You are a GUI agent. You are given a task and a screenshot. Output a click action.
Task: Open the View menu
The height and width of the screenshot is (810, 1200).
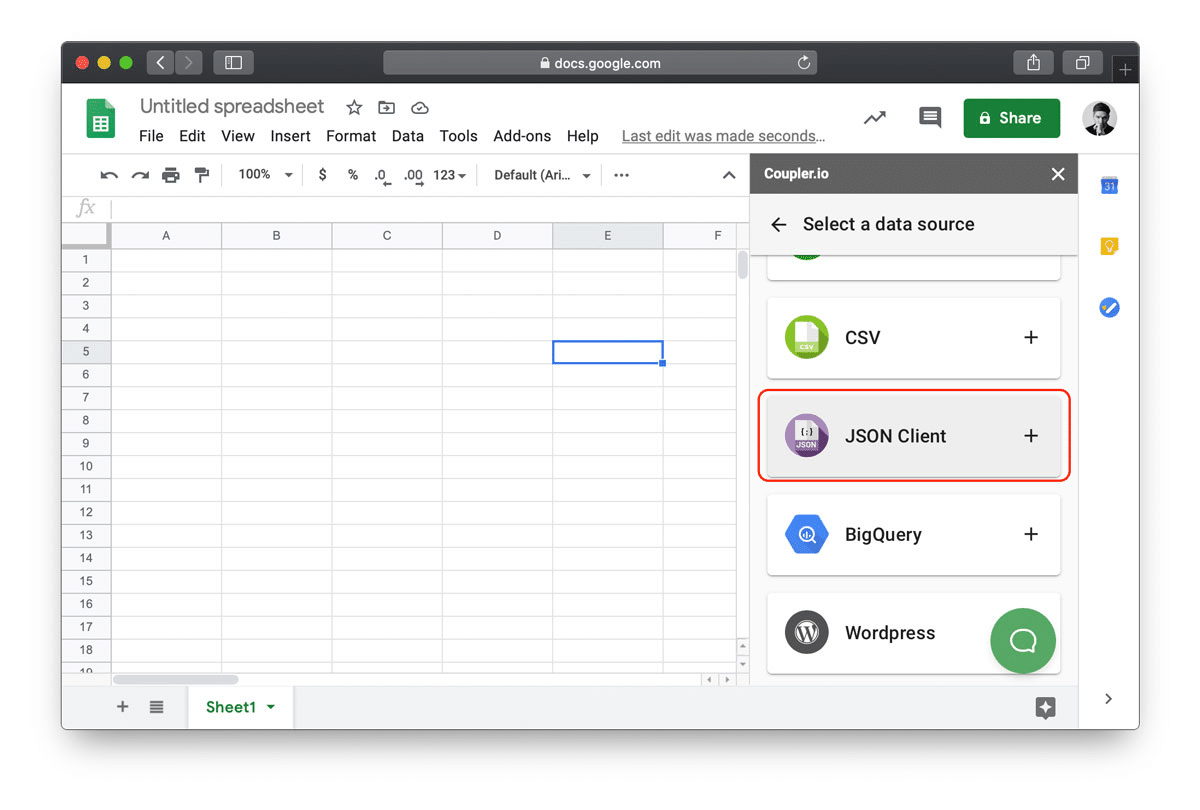[238, 136]
